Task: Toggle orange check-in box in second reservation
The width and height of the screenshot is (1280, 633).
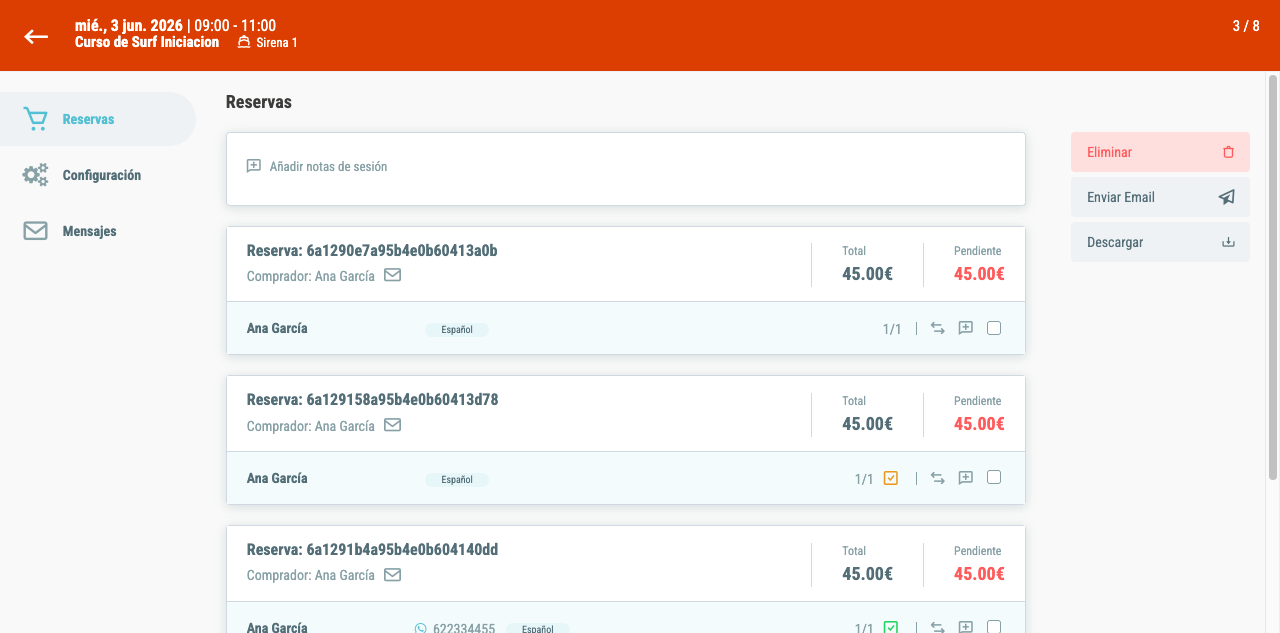Action: (x=891, y=478)
